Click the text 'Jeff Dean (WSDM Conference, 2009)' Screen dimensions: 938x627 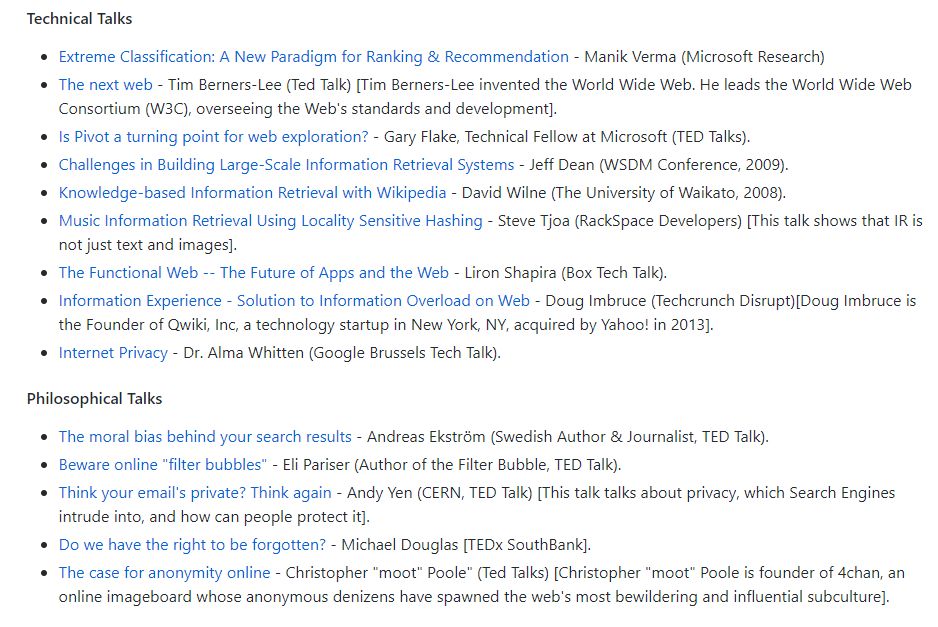(x=657, y=165)
